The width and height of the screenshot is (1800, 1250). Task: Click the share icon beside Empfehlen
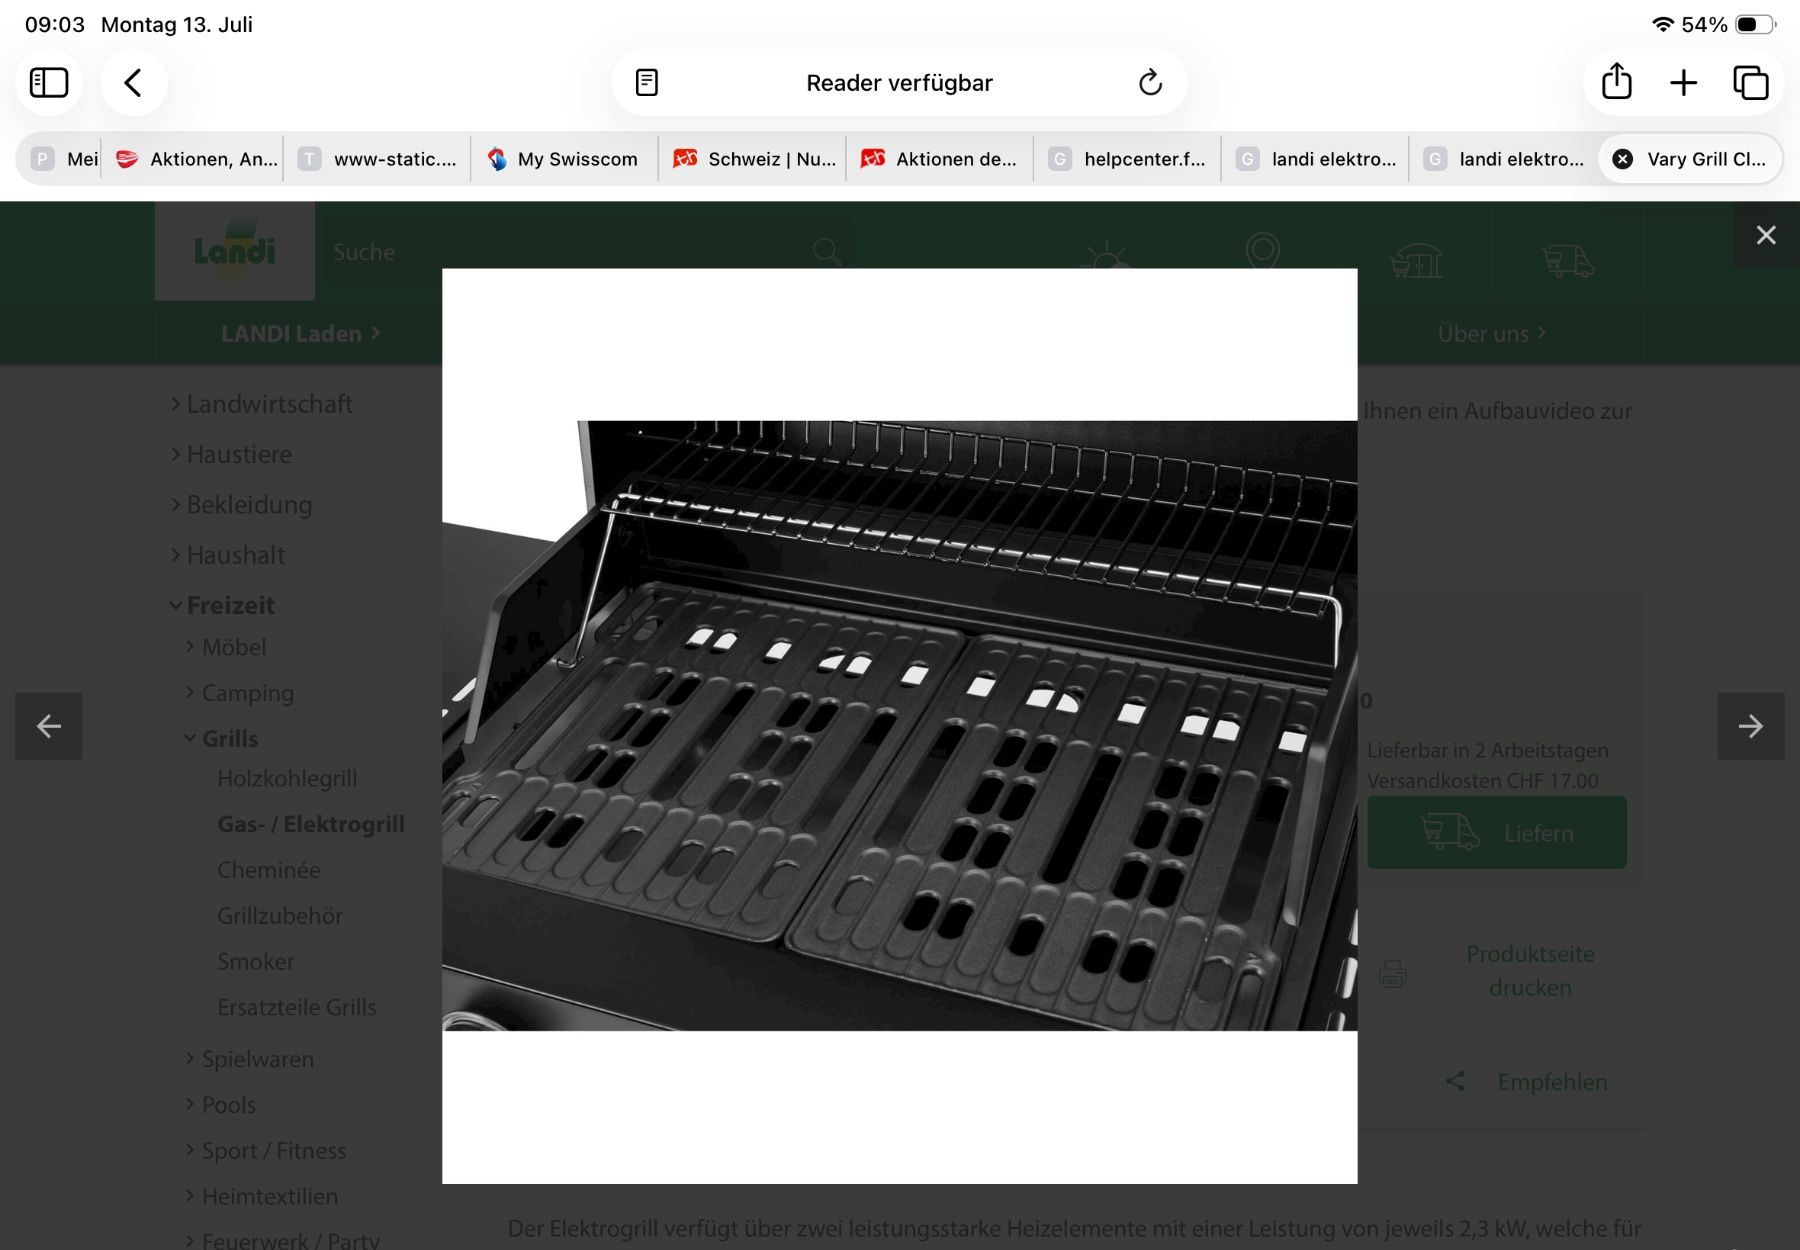1455,1081
